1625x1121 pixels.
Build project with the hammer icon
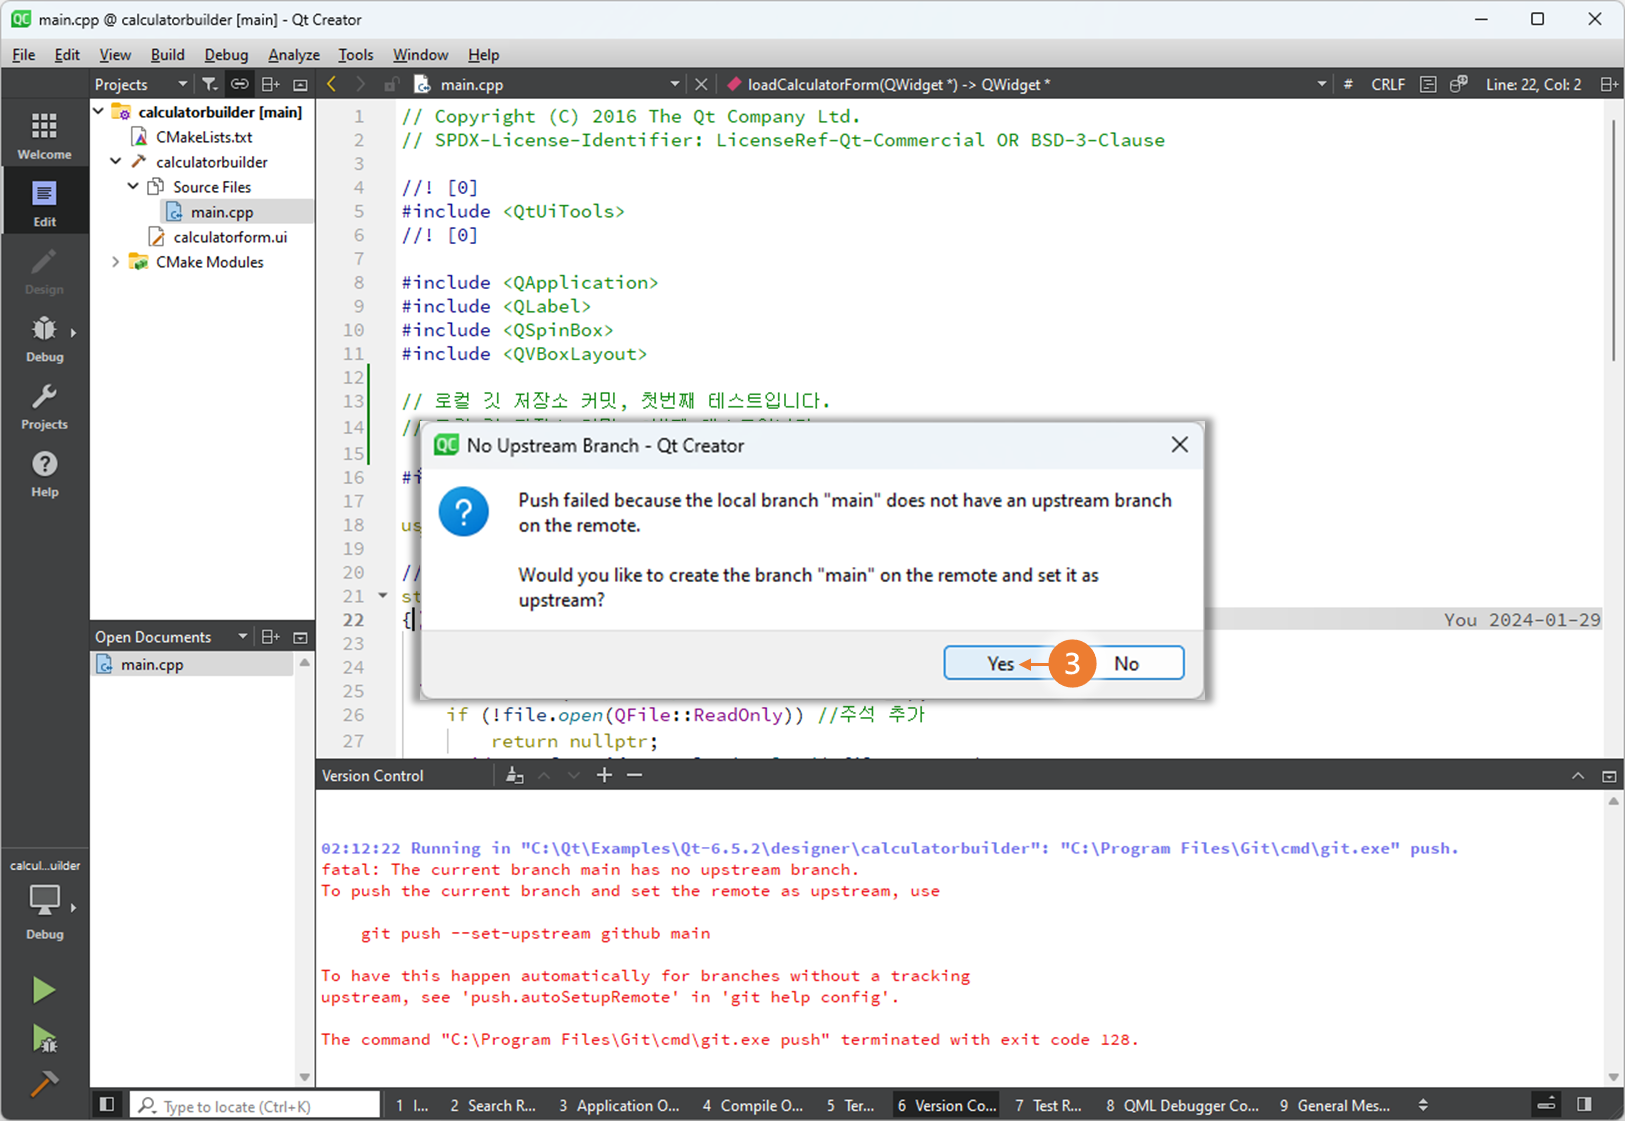pos(43,1083)
